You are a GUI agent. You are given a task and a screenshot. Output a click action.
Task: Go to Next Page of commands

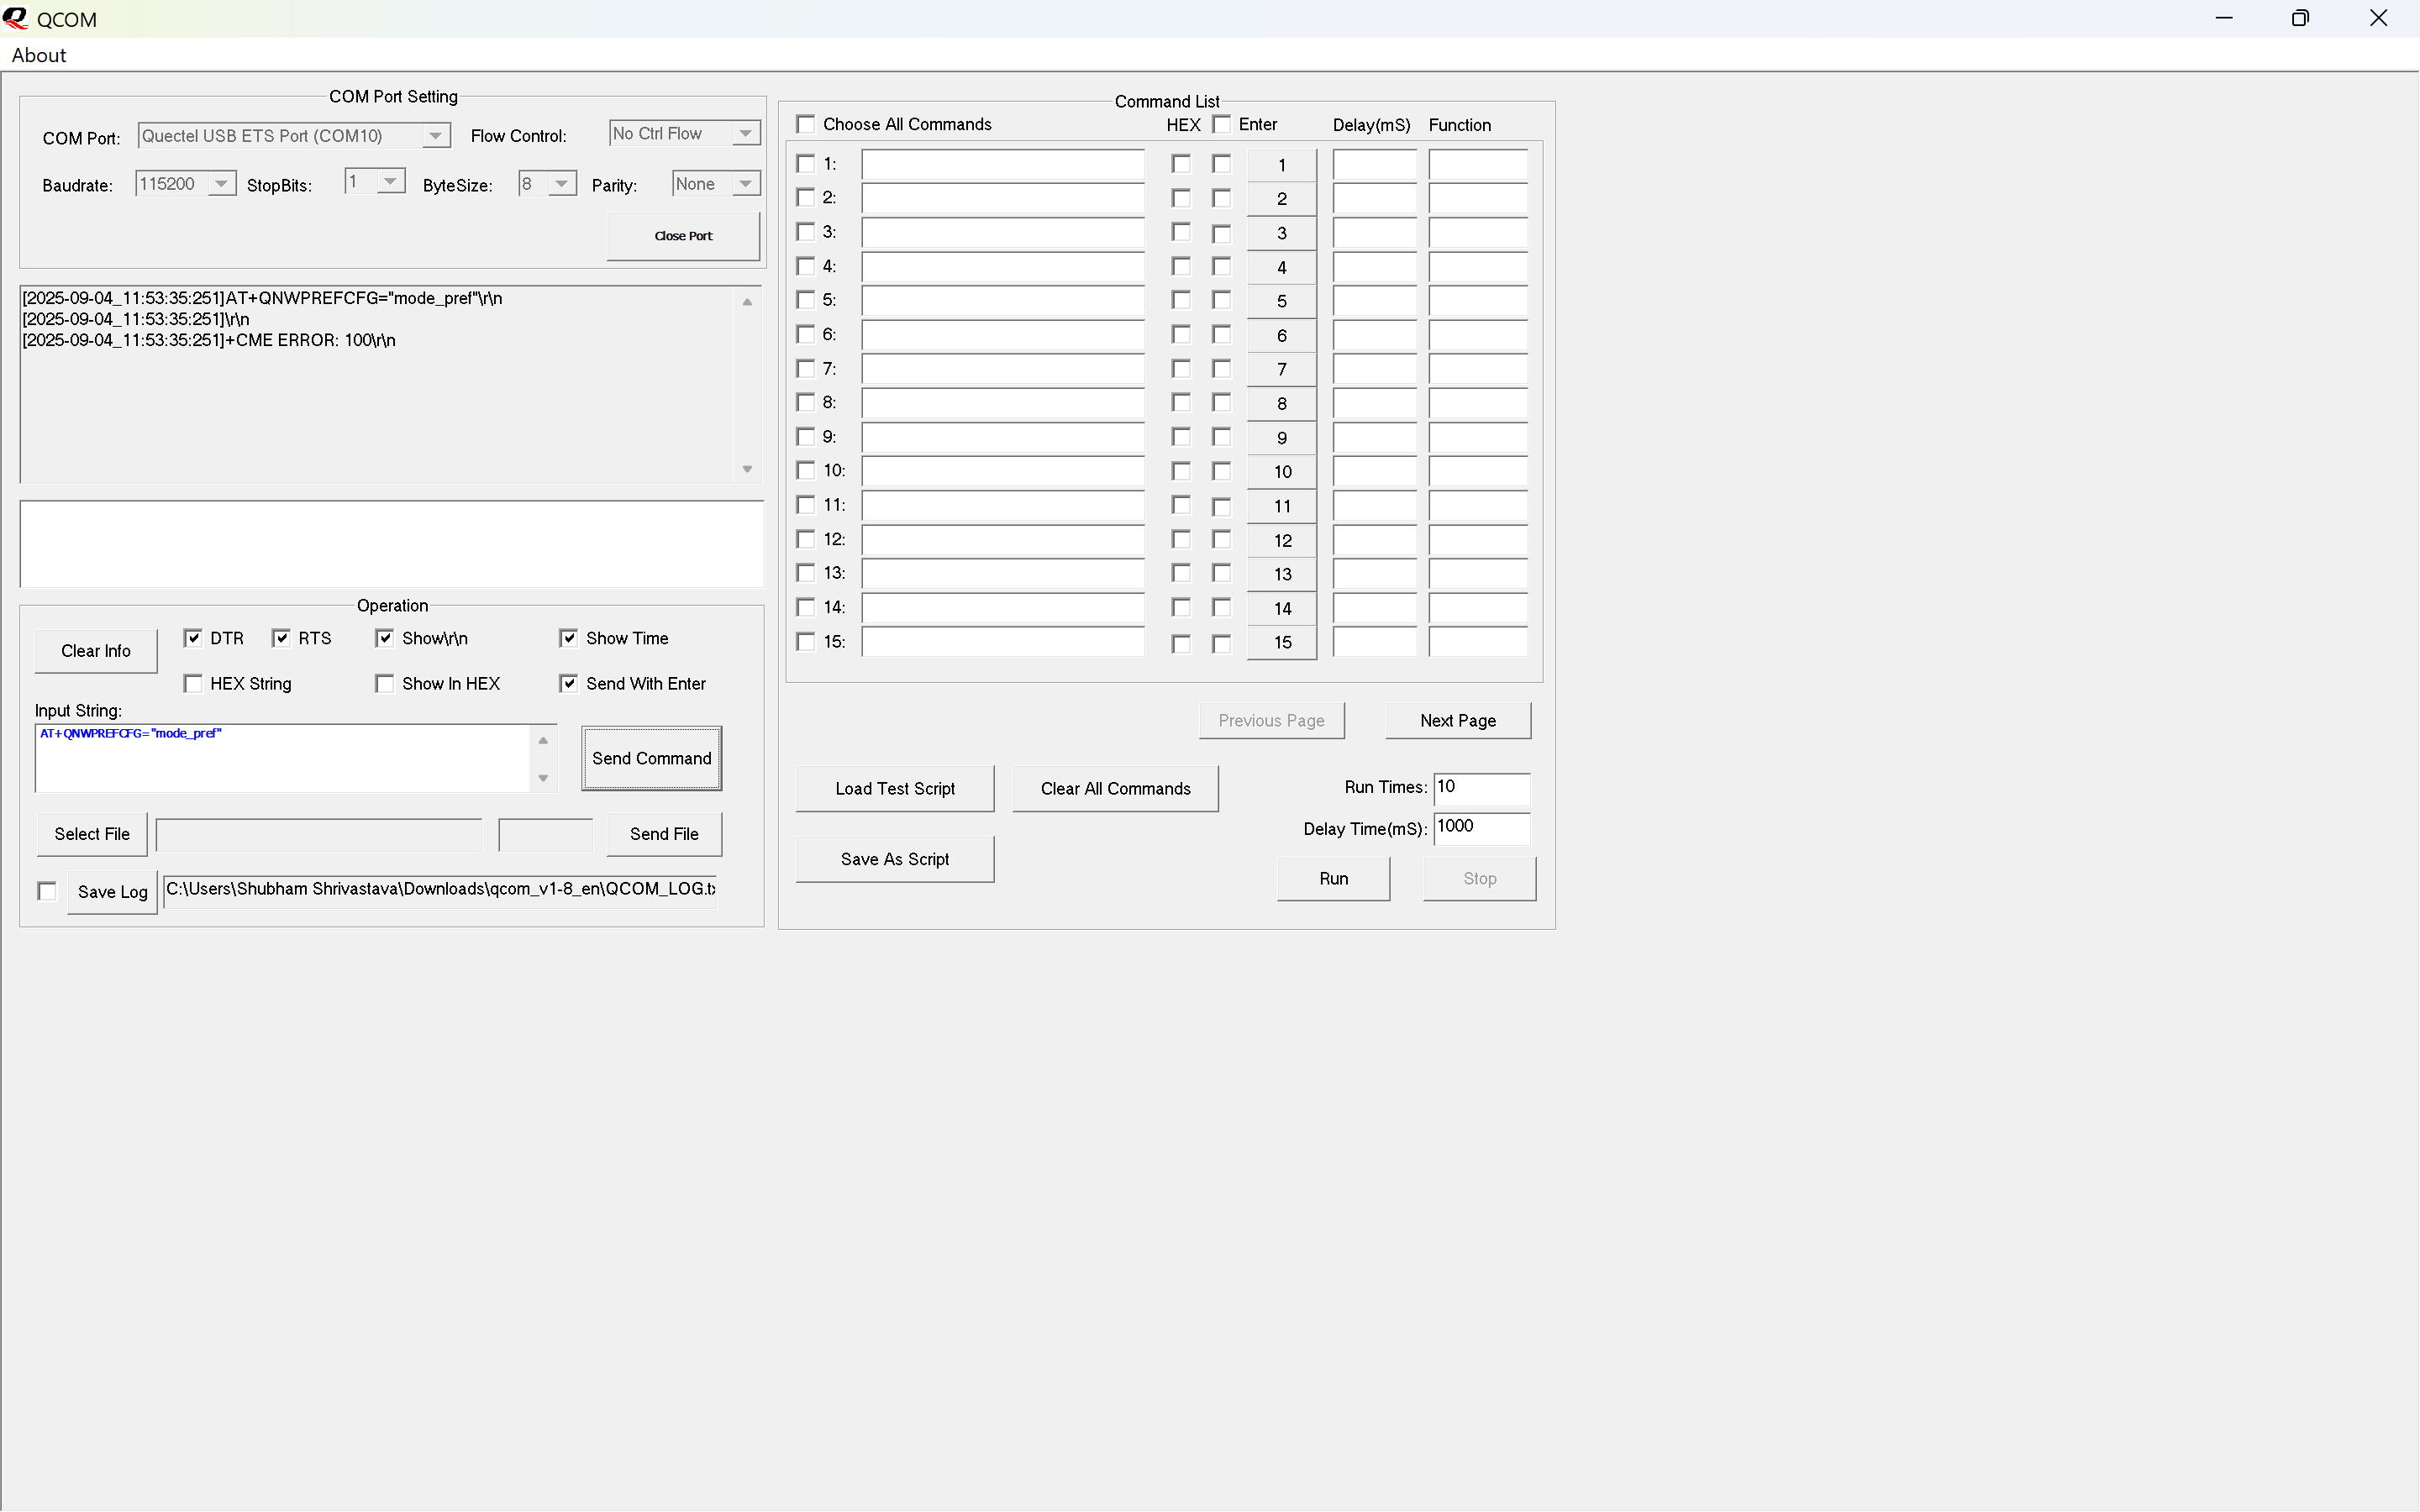[x=1457, y=720]
